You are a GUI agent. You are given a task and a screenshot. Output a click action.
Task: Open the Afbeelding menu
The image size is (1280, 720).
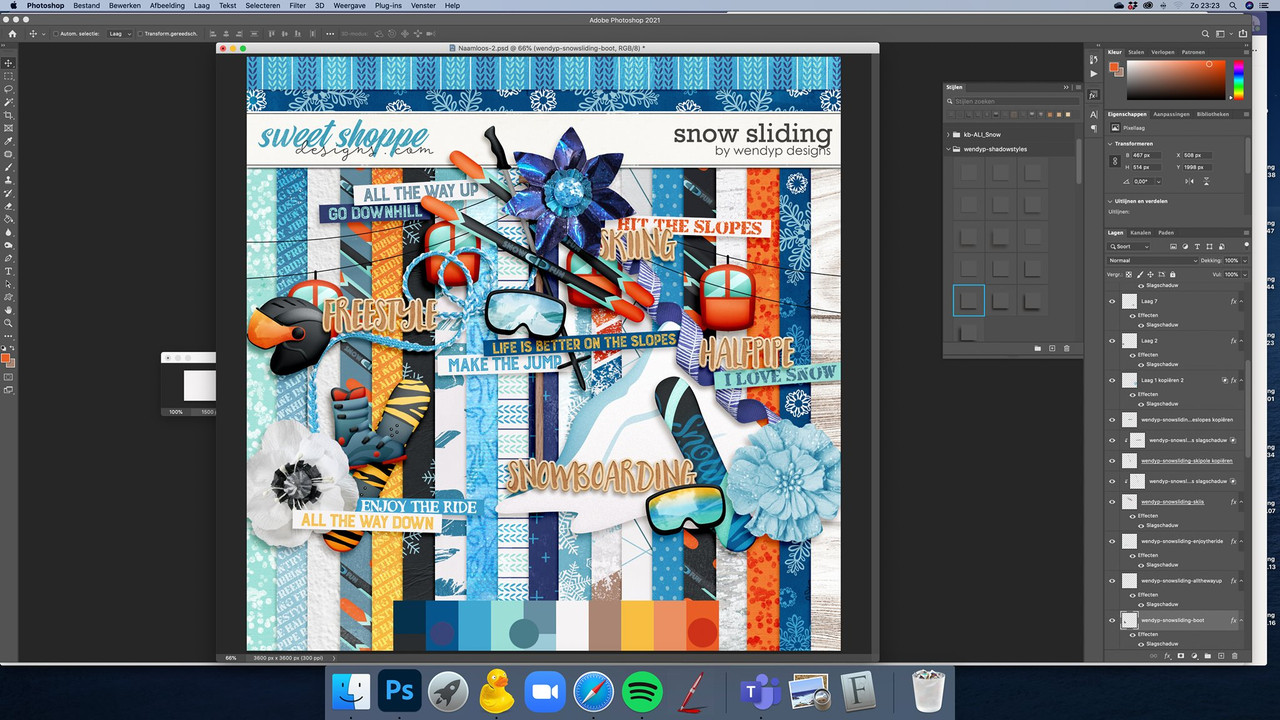tap(167, 5)
